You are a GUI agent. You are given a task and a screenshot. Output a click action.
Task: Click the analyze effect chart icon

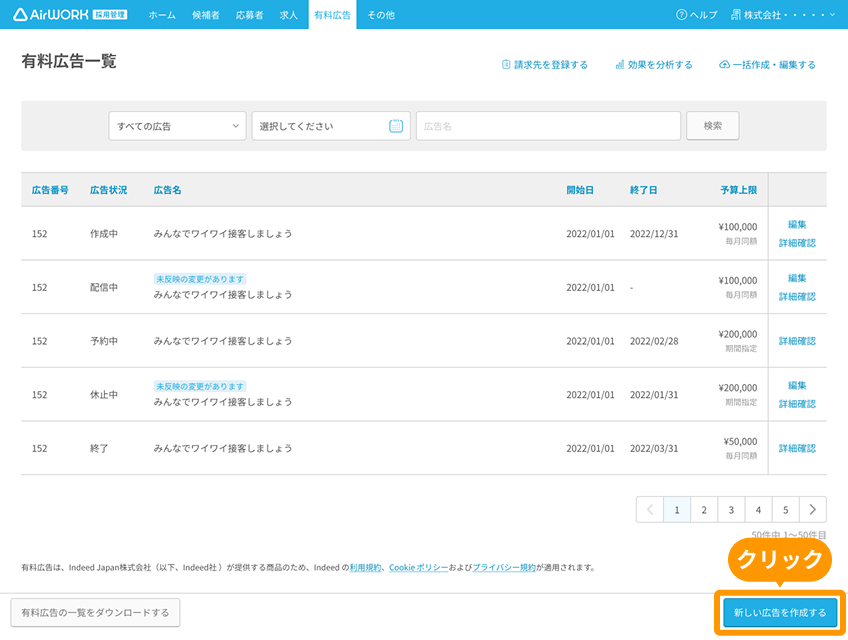620,64
